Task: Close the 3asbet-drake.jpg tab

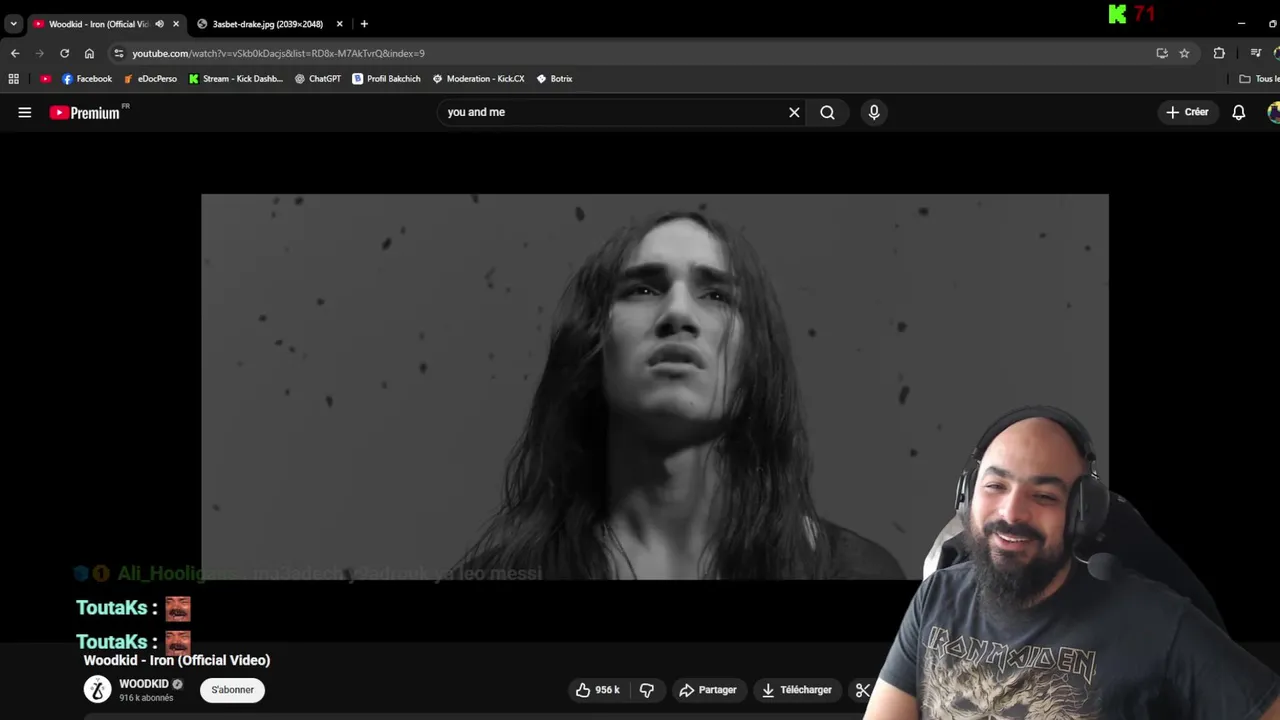Action: point(339,24)
